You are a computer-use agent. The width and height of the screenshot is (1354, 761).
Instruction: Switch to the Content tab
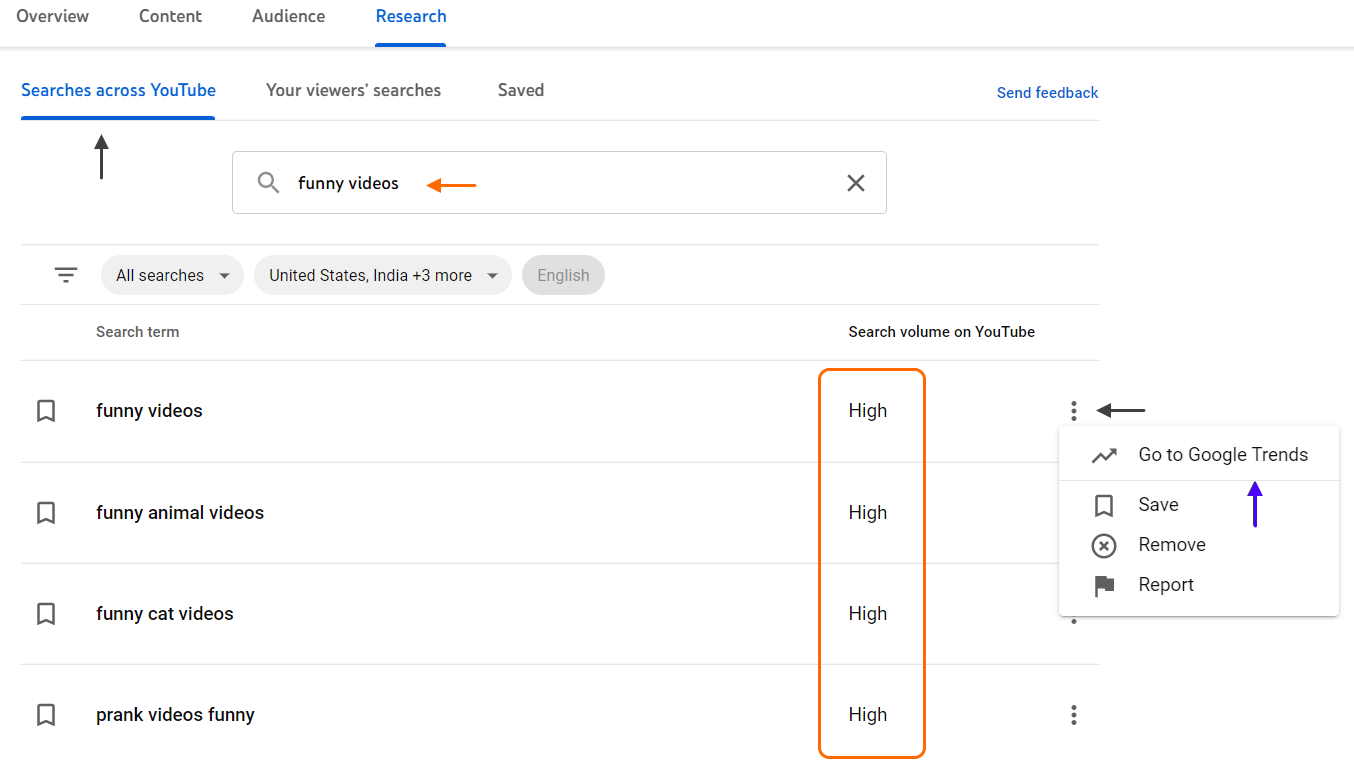171,16
